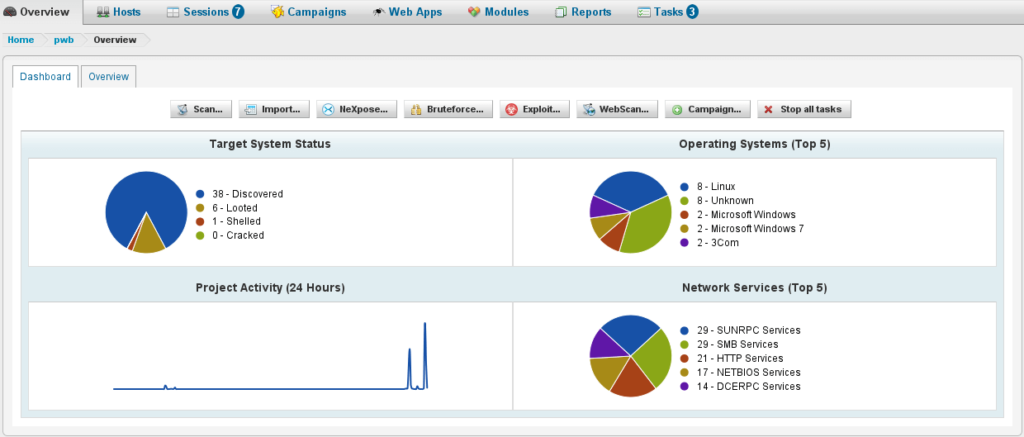
Task: Switch to the Overview sub-tab
Action: 108,77
